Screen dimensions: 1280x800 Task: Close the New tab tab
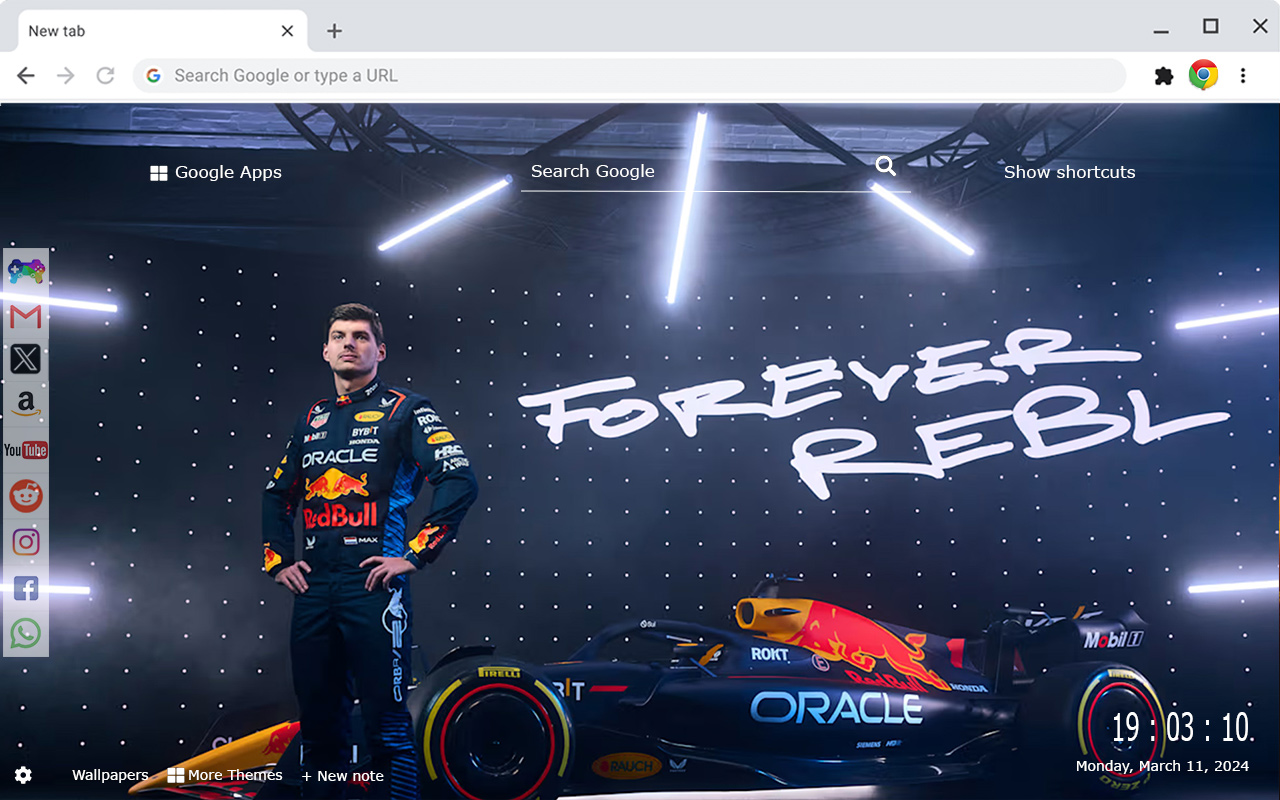click(287, 31)
